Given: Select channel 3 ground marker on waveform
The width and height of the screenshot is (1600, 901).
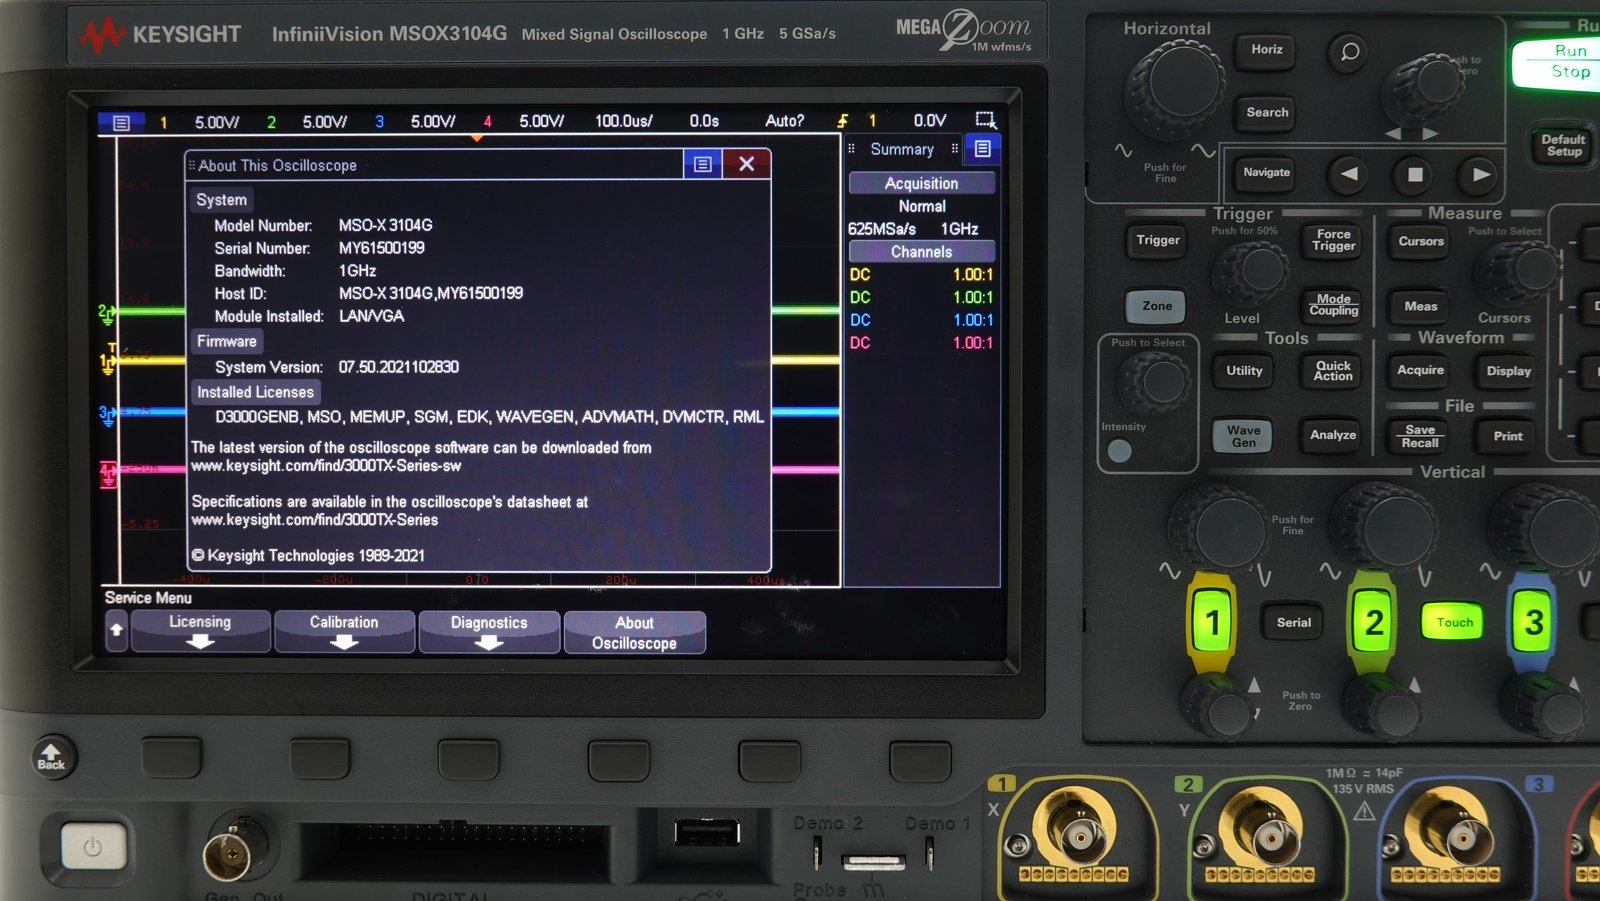Looking at the screenshot, I should point(106,414).
